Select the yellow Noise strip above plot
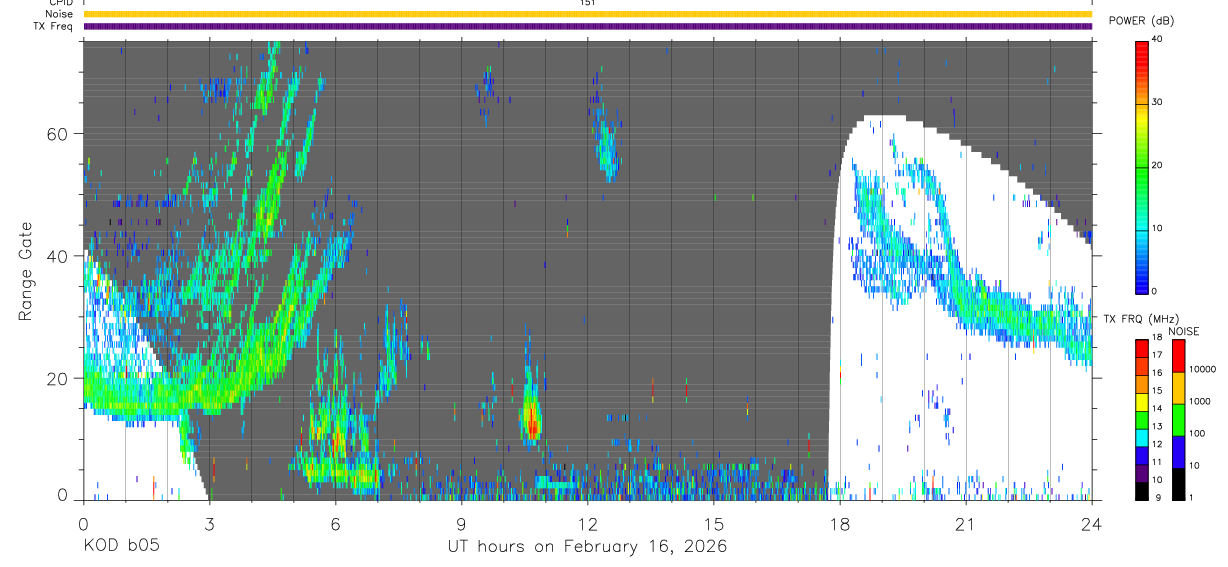This screenshot has width=1228, height=567. coord(587,14)
